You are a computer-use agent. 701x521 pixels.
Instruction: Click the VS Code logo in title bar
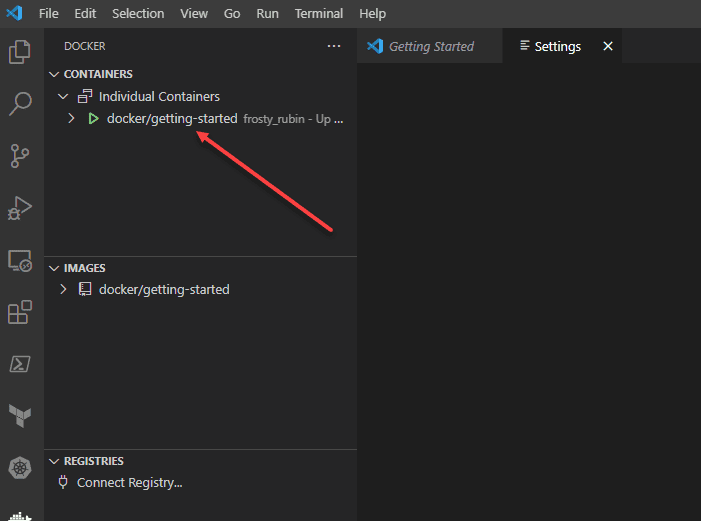(14, 13)
